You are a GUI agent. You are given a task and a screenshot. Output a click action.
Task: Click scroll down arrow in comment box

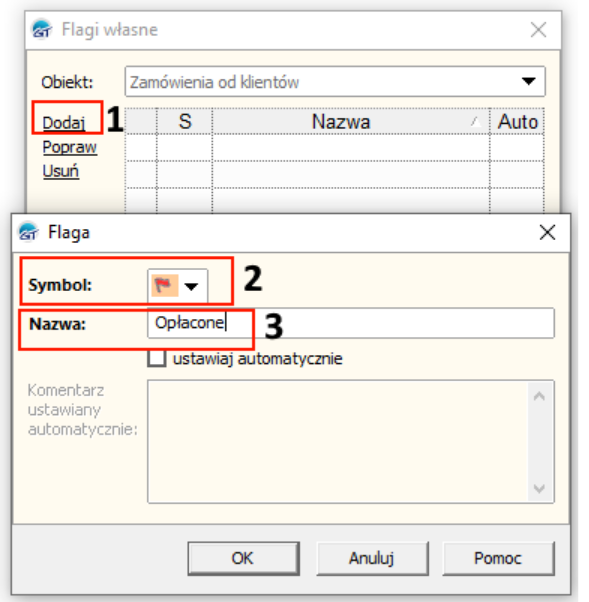pos(539,488)
